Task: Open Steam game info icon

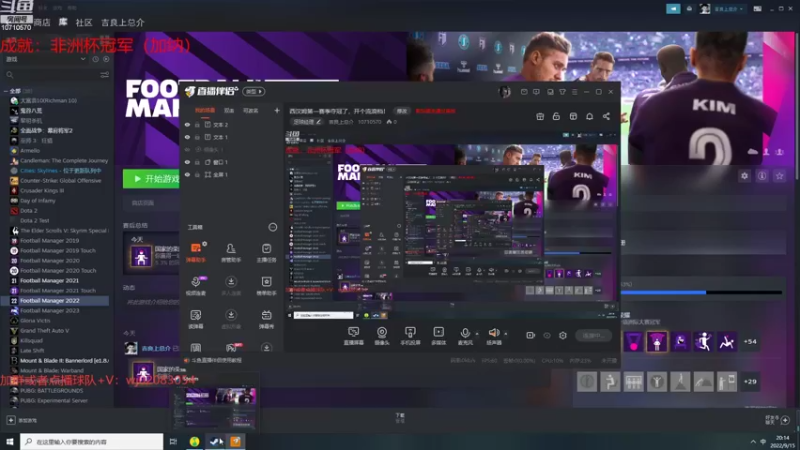Action: click(762, 176)
